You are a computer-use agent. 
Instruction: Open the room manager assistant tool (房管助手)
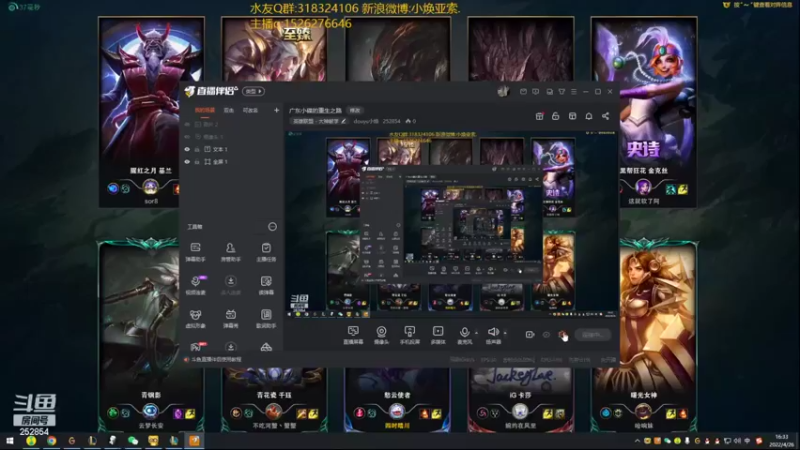tap(231, 252)
